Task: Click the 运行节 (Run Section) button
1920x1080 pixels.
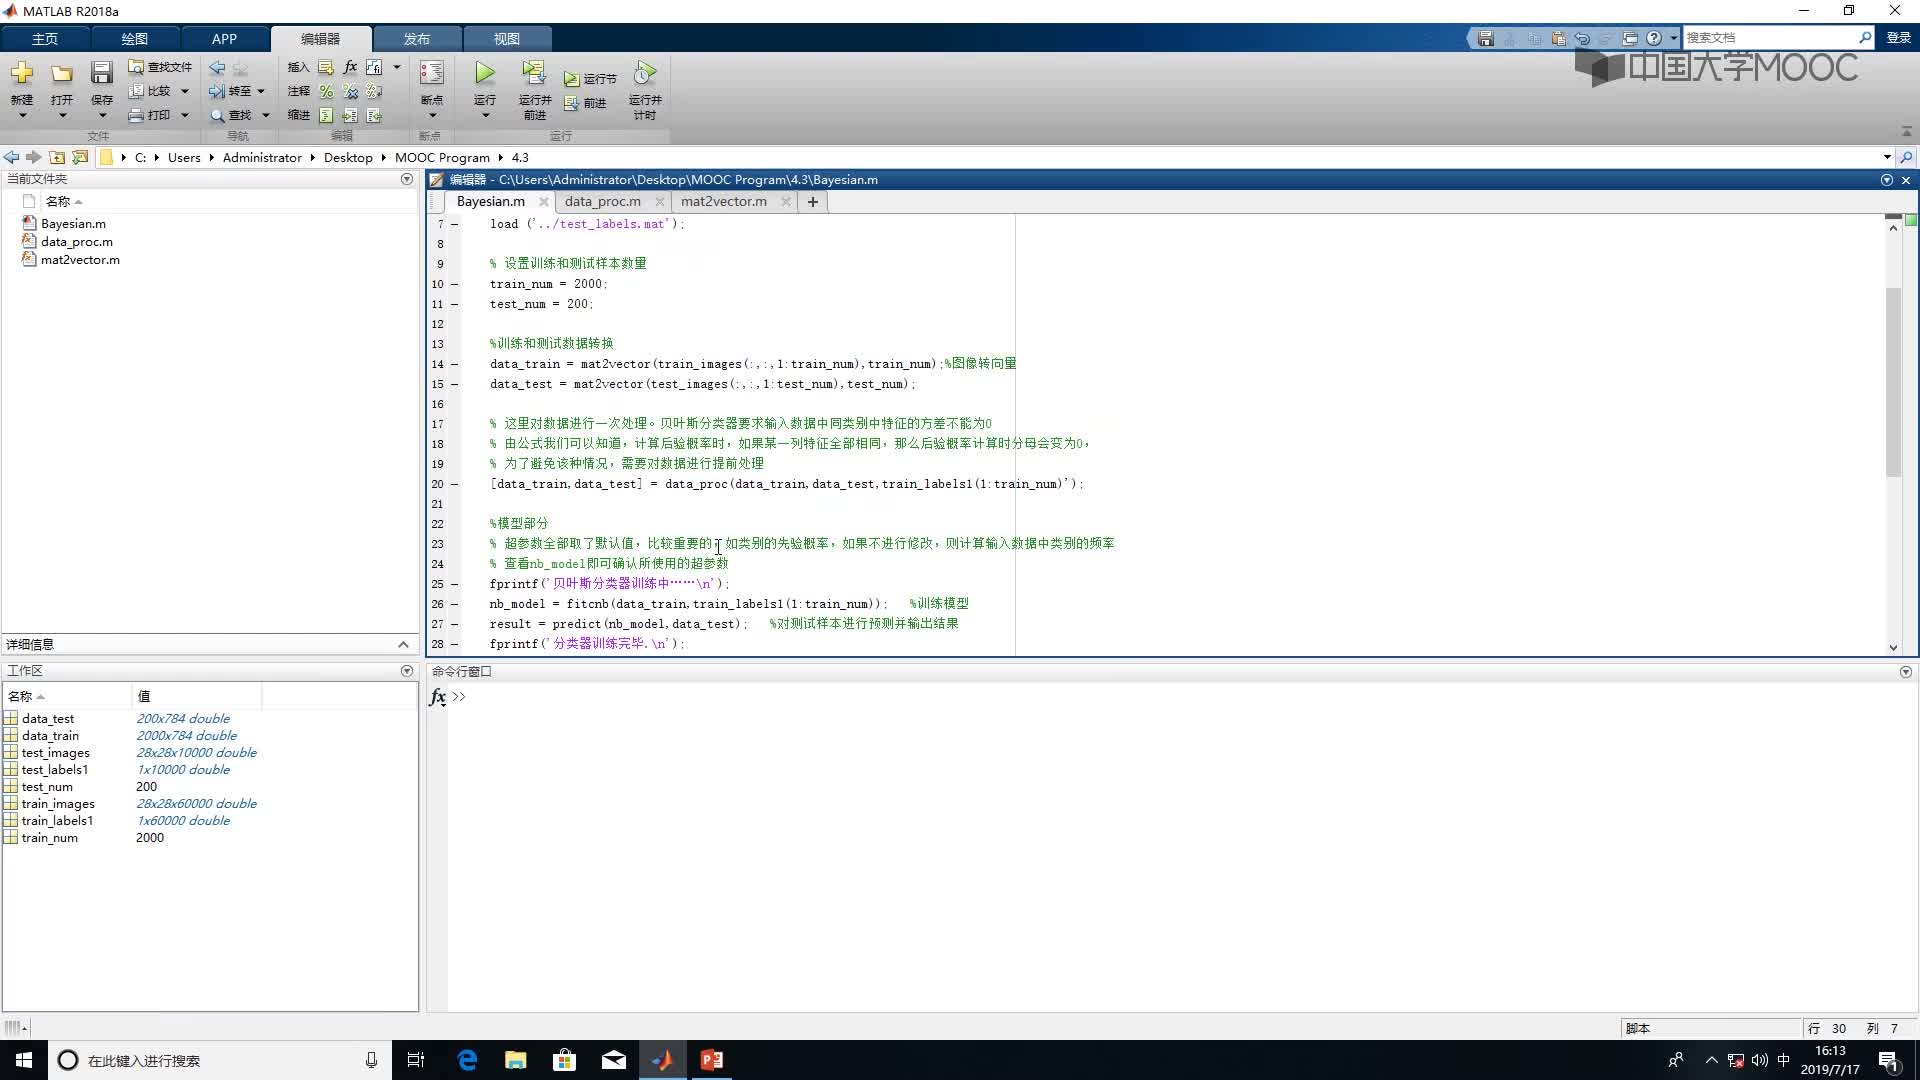Action: [x=590, y=78]
